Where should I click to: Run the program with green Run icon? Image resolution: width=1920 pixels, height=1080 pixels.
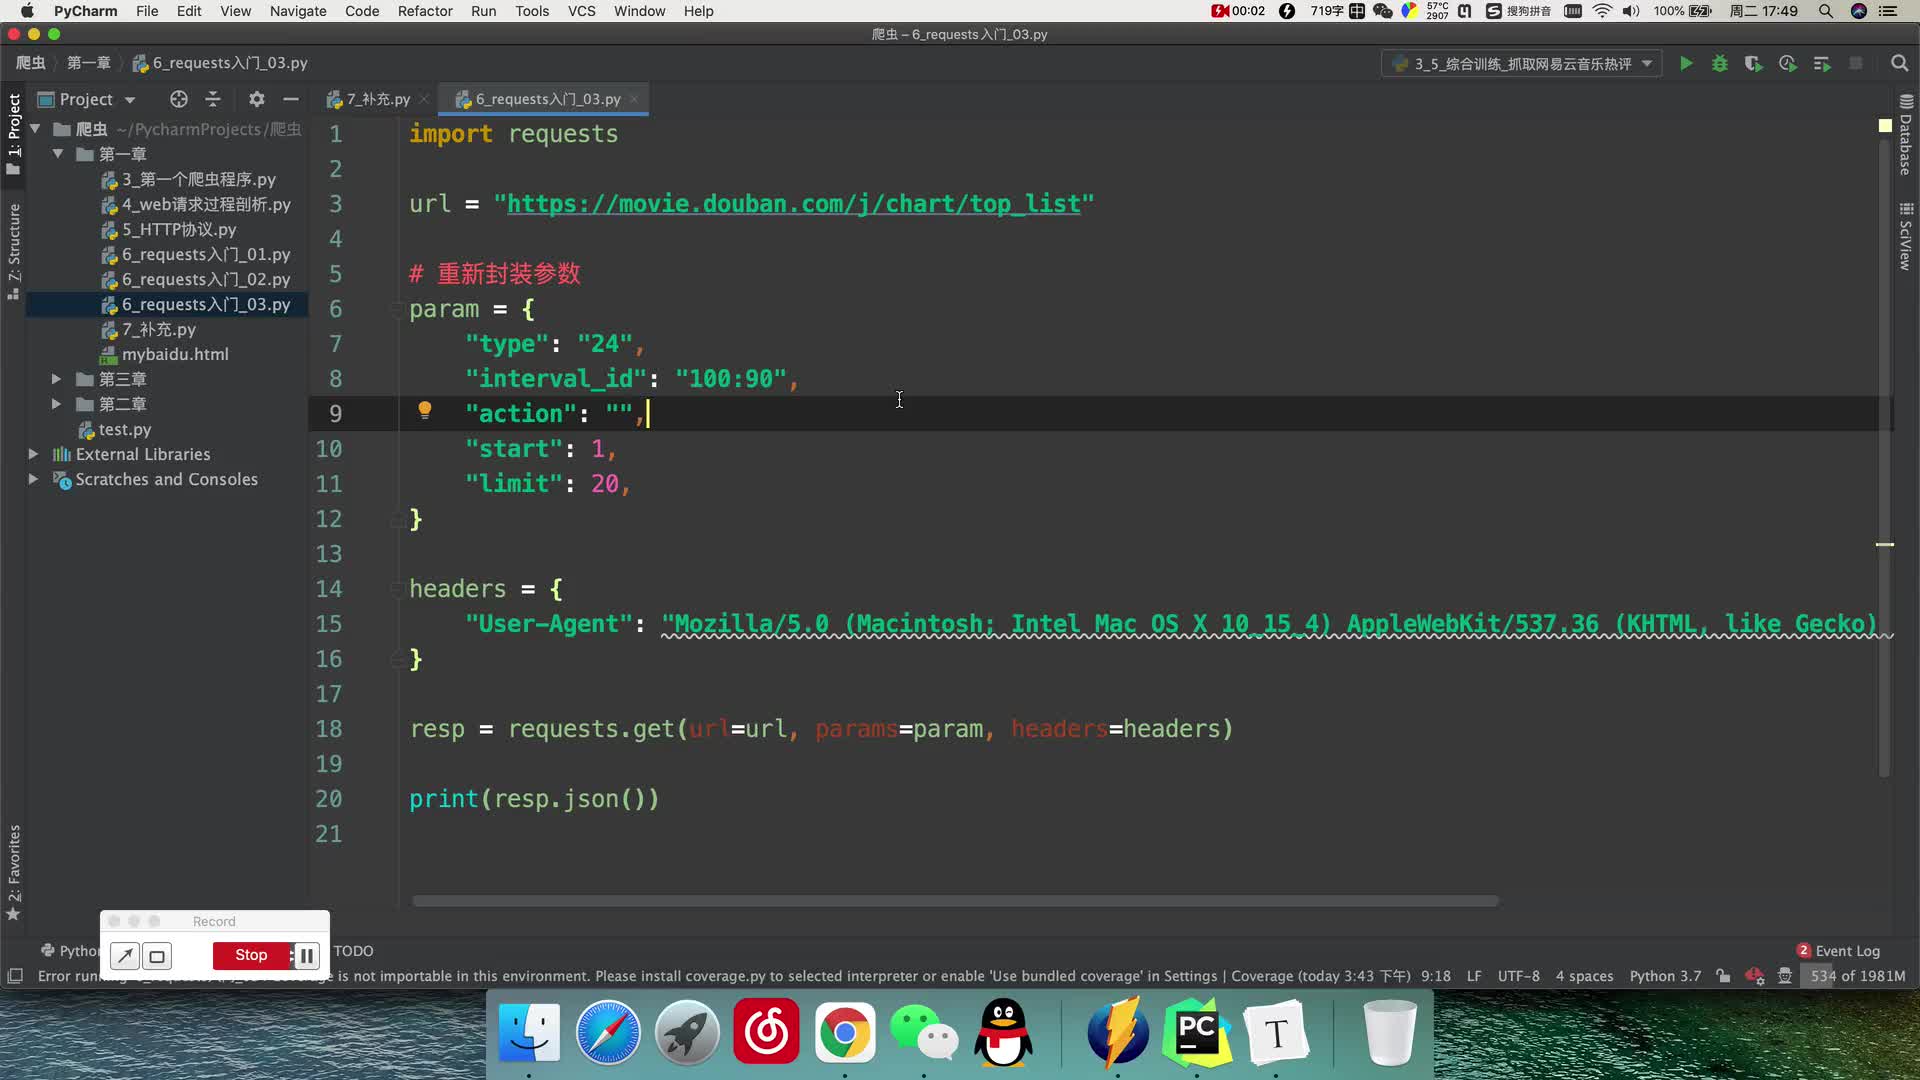click(1686, 64)
